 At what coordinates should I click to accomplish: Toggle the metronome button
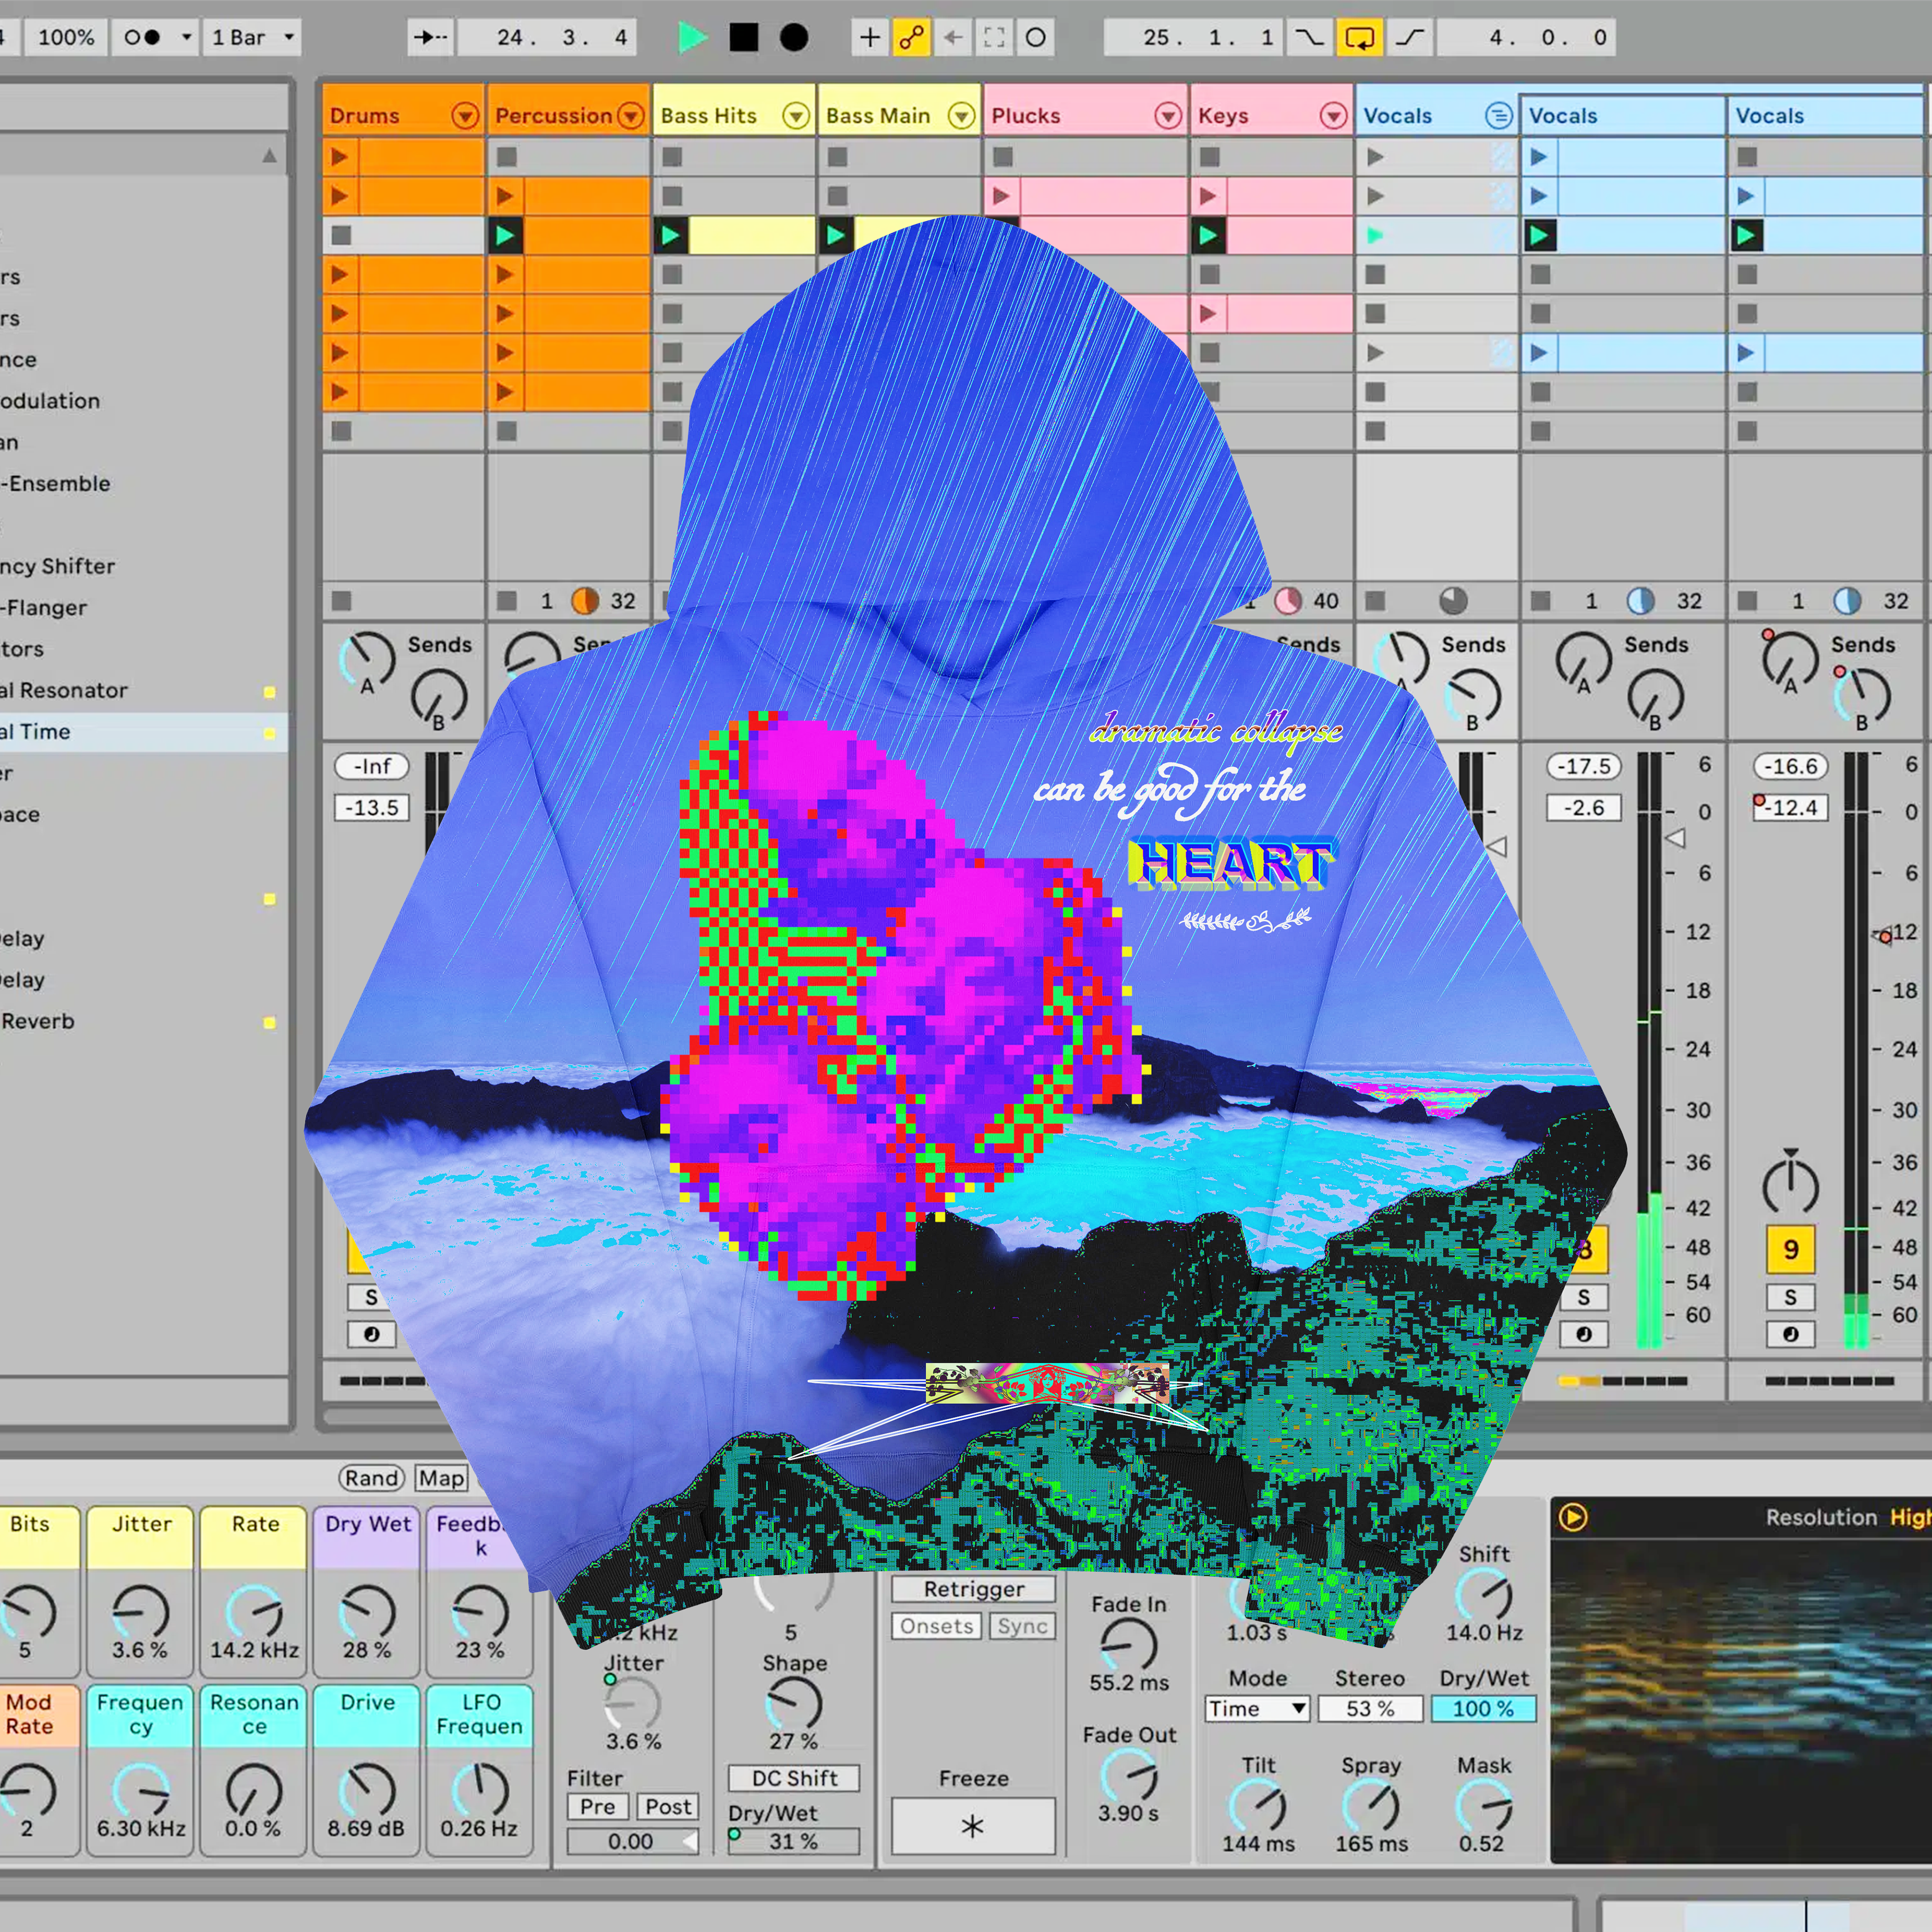[x=143, y=38]
